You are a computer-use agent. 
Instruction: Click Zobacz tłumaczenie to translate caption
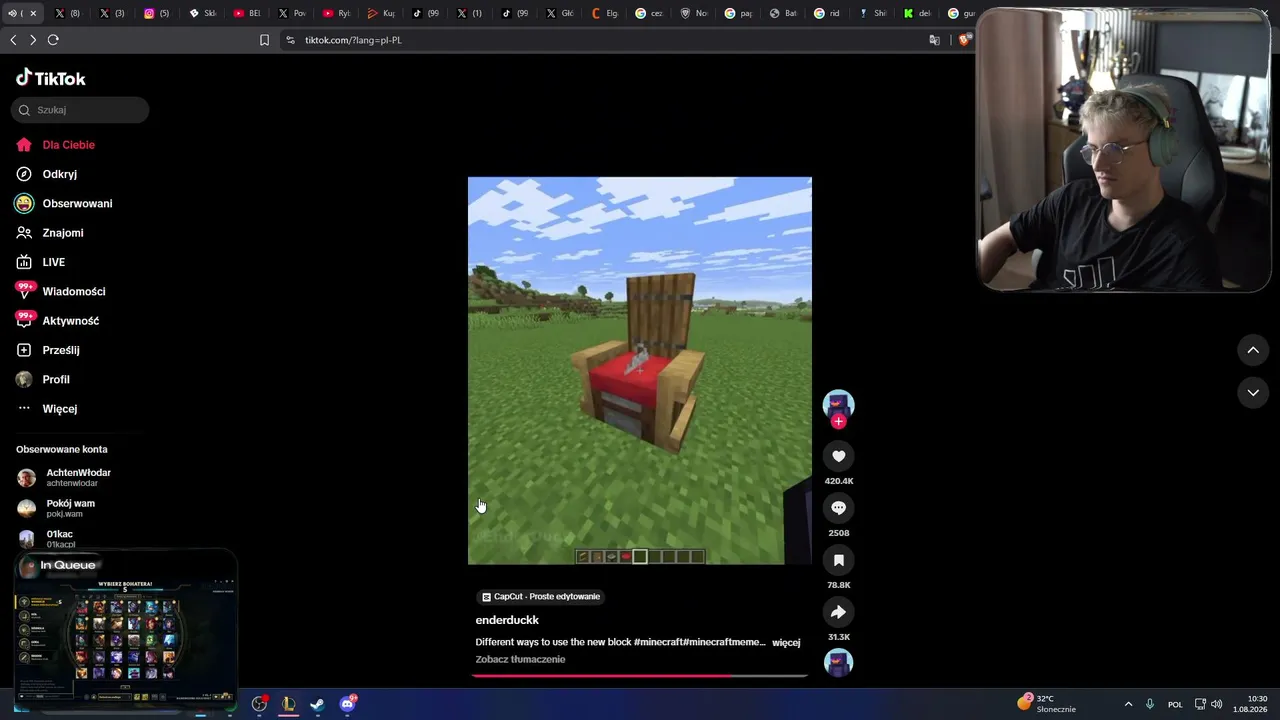pyautogui.click(x=520, y=660)
